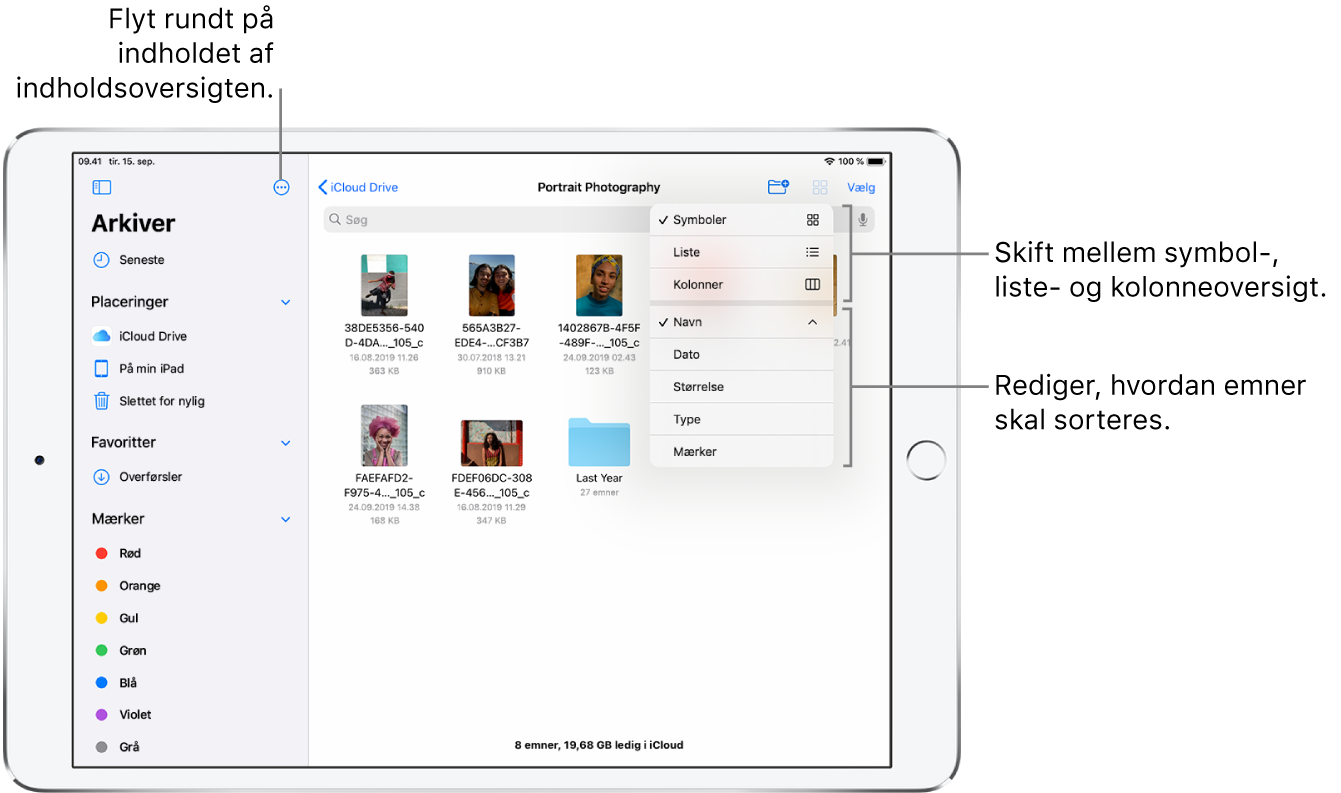The image size is (1341, 793).
Task: Click the Portrait Photography title
Action: [x=599, y=187]
